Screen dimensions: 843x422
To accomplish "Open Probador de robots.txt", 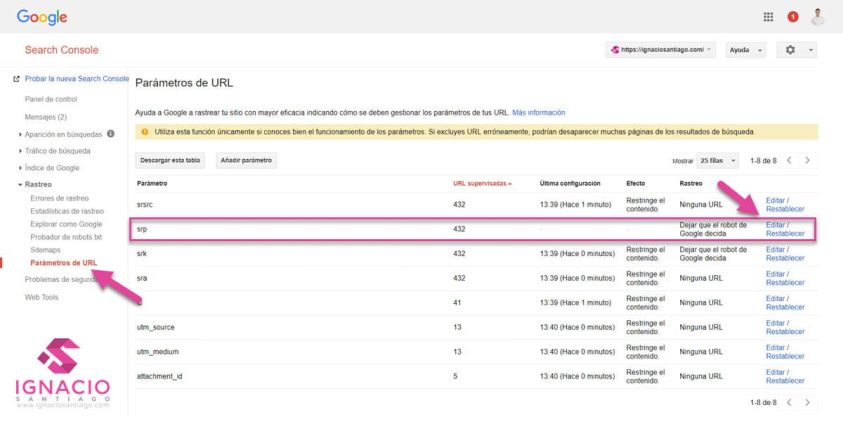I will pyautogui.click(x=66, y=237).
